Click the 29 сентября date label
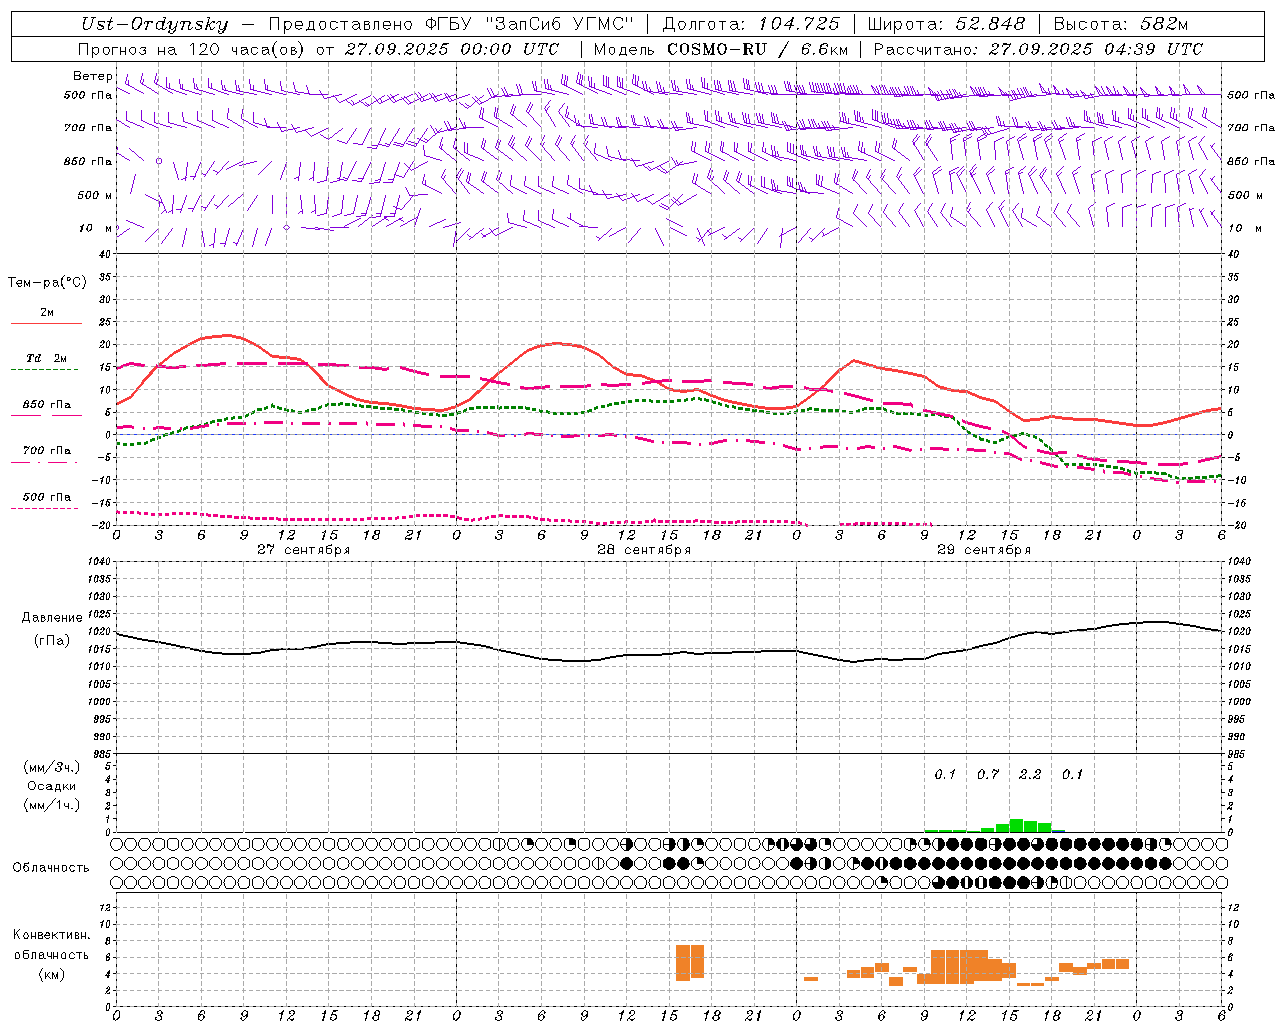 pyautogui.click(x=983, y=550)
